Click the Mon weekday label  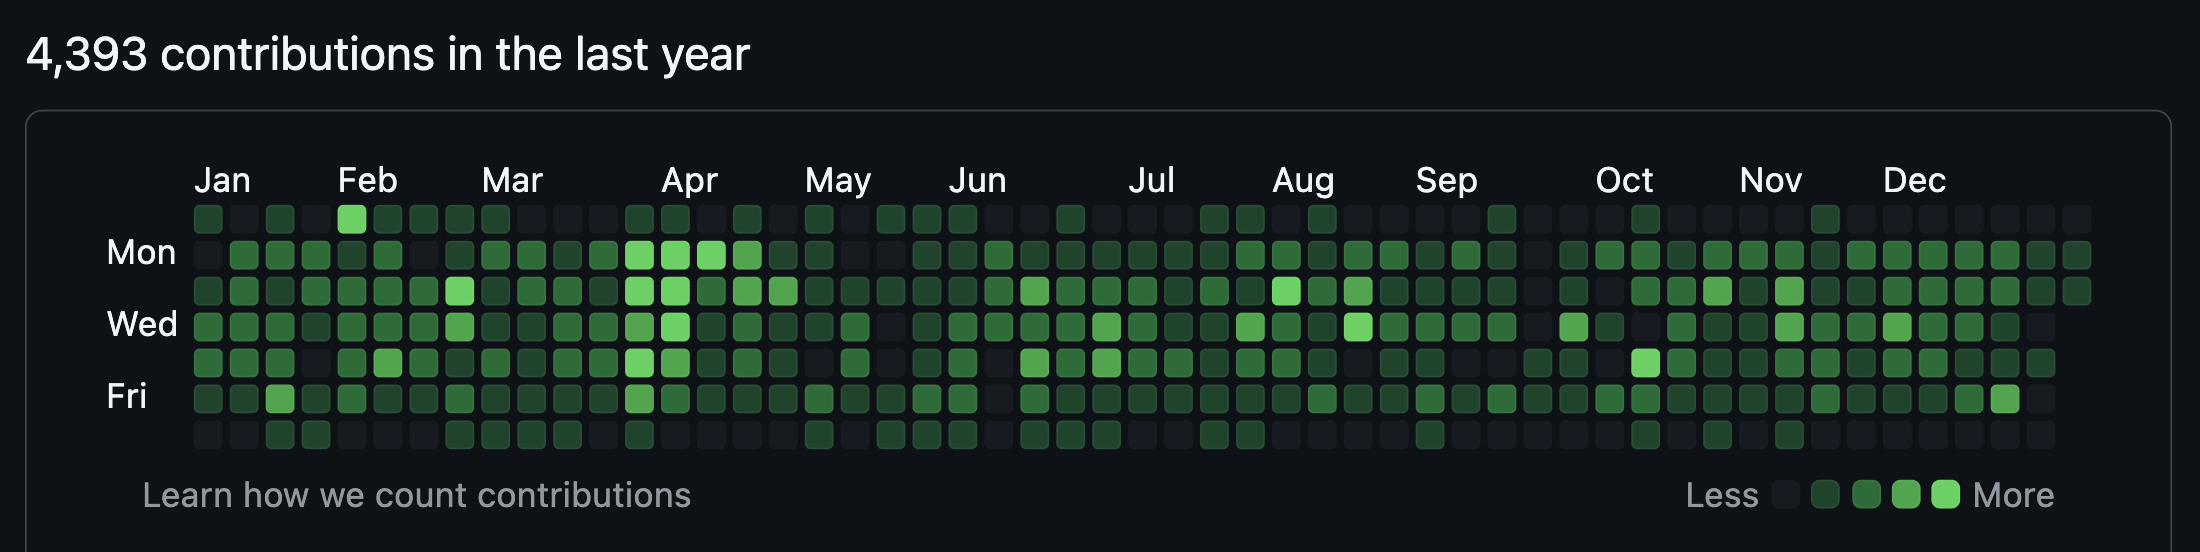[141, 252]
